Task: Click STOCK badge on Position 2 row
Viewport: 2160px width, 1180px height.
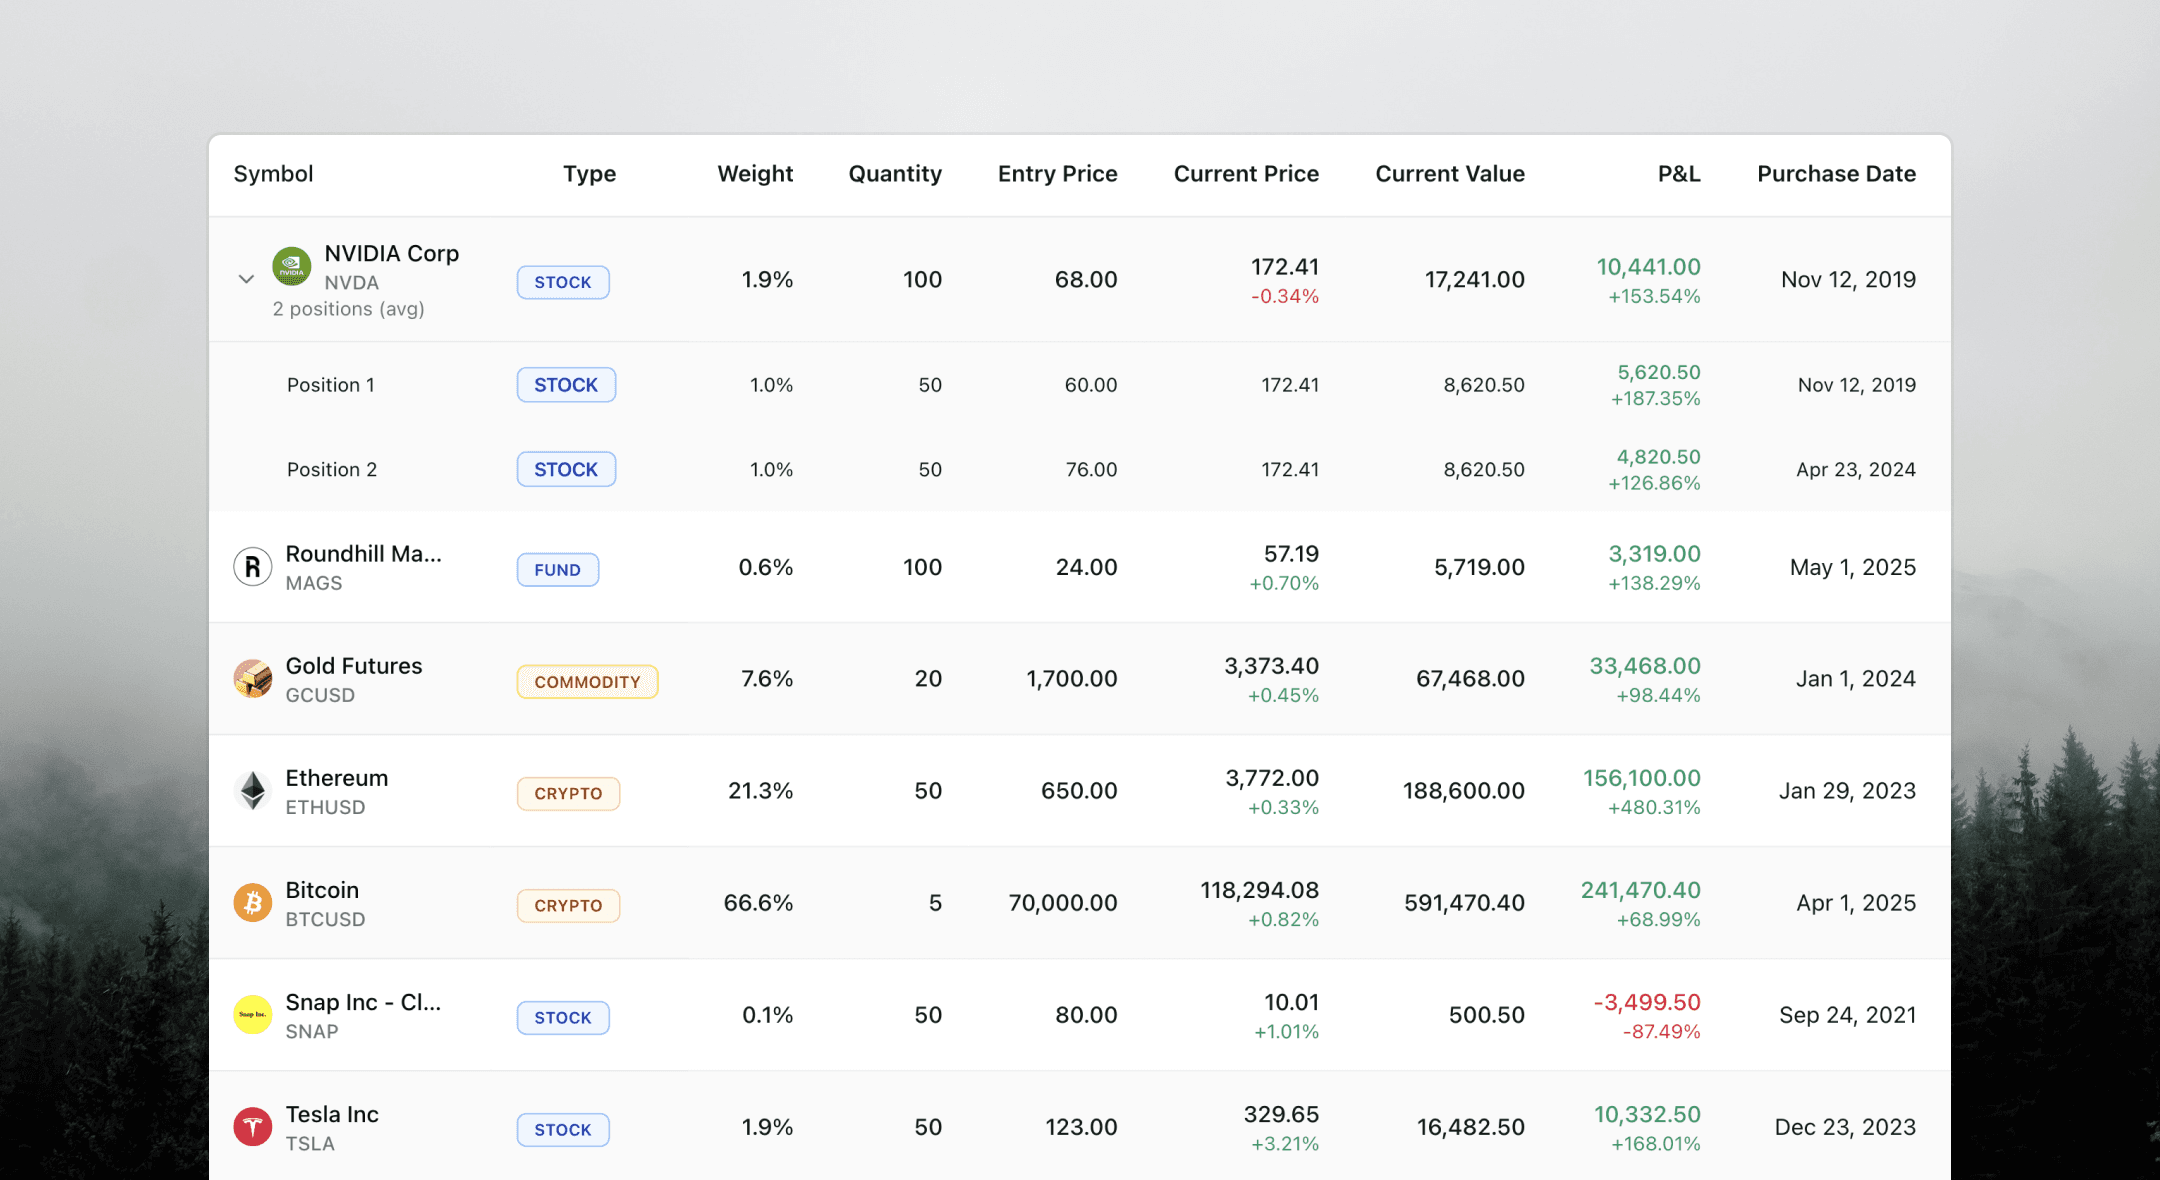Action: 566,470
